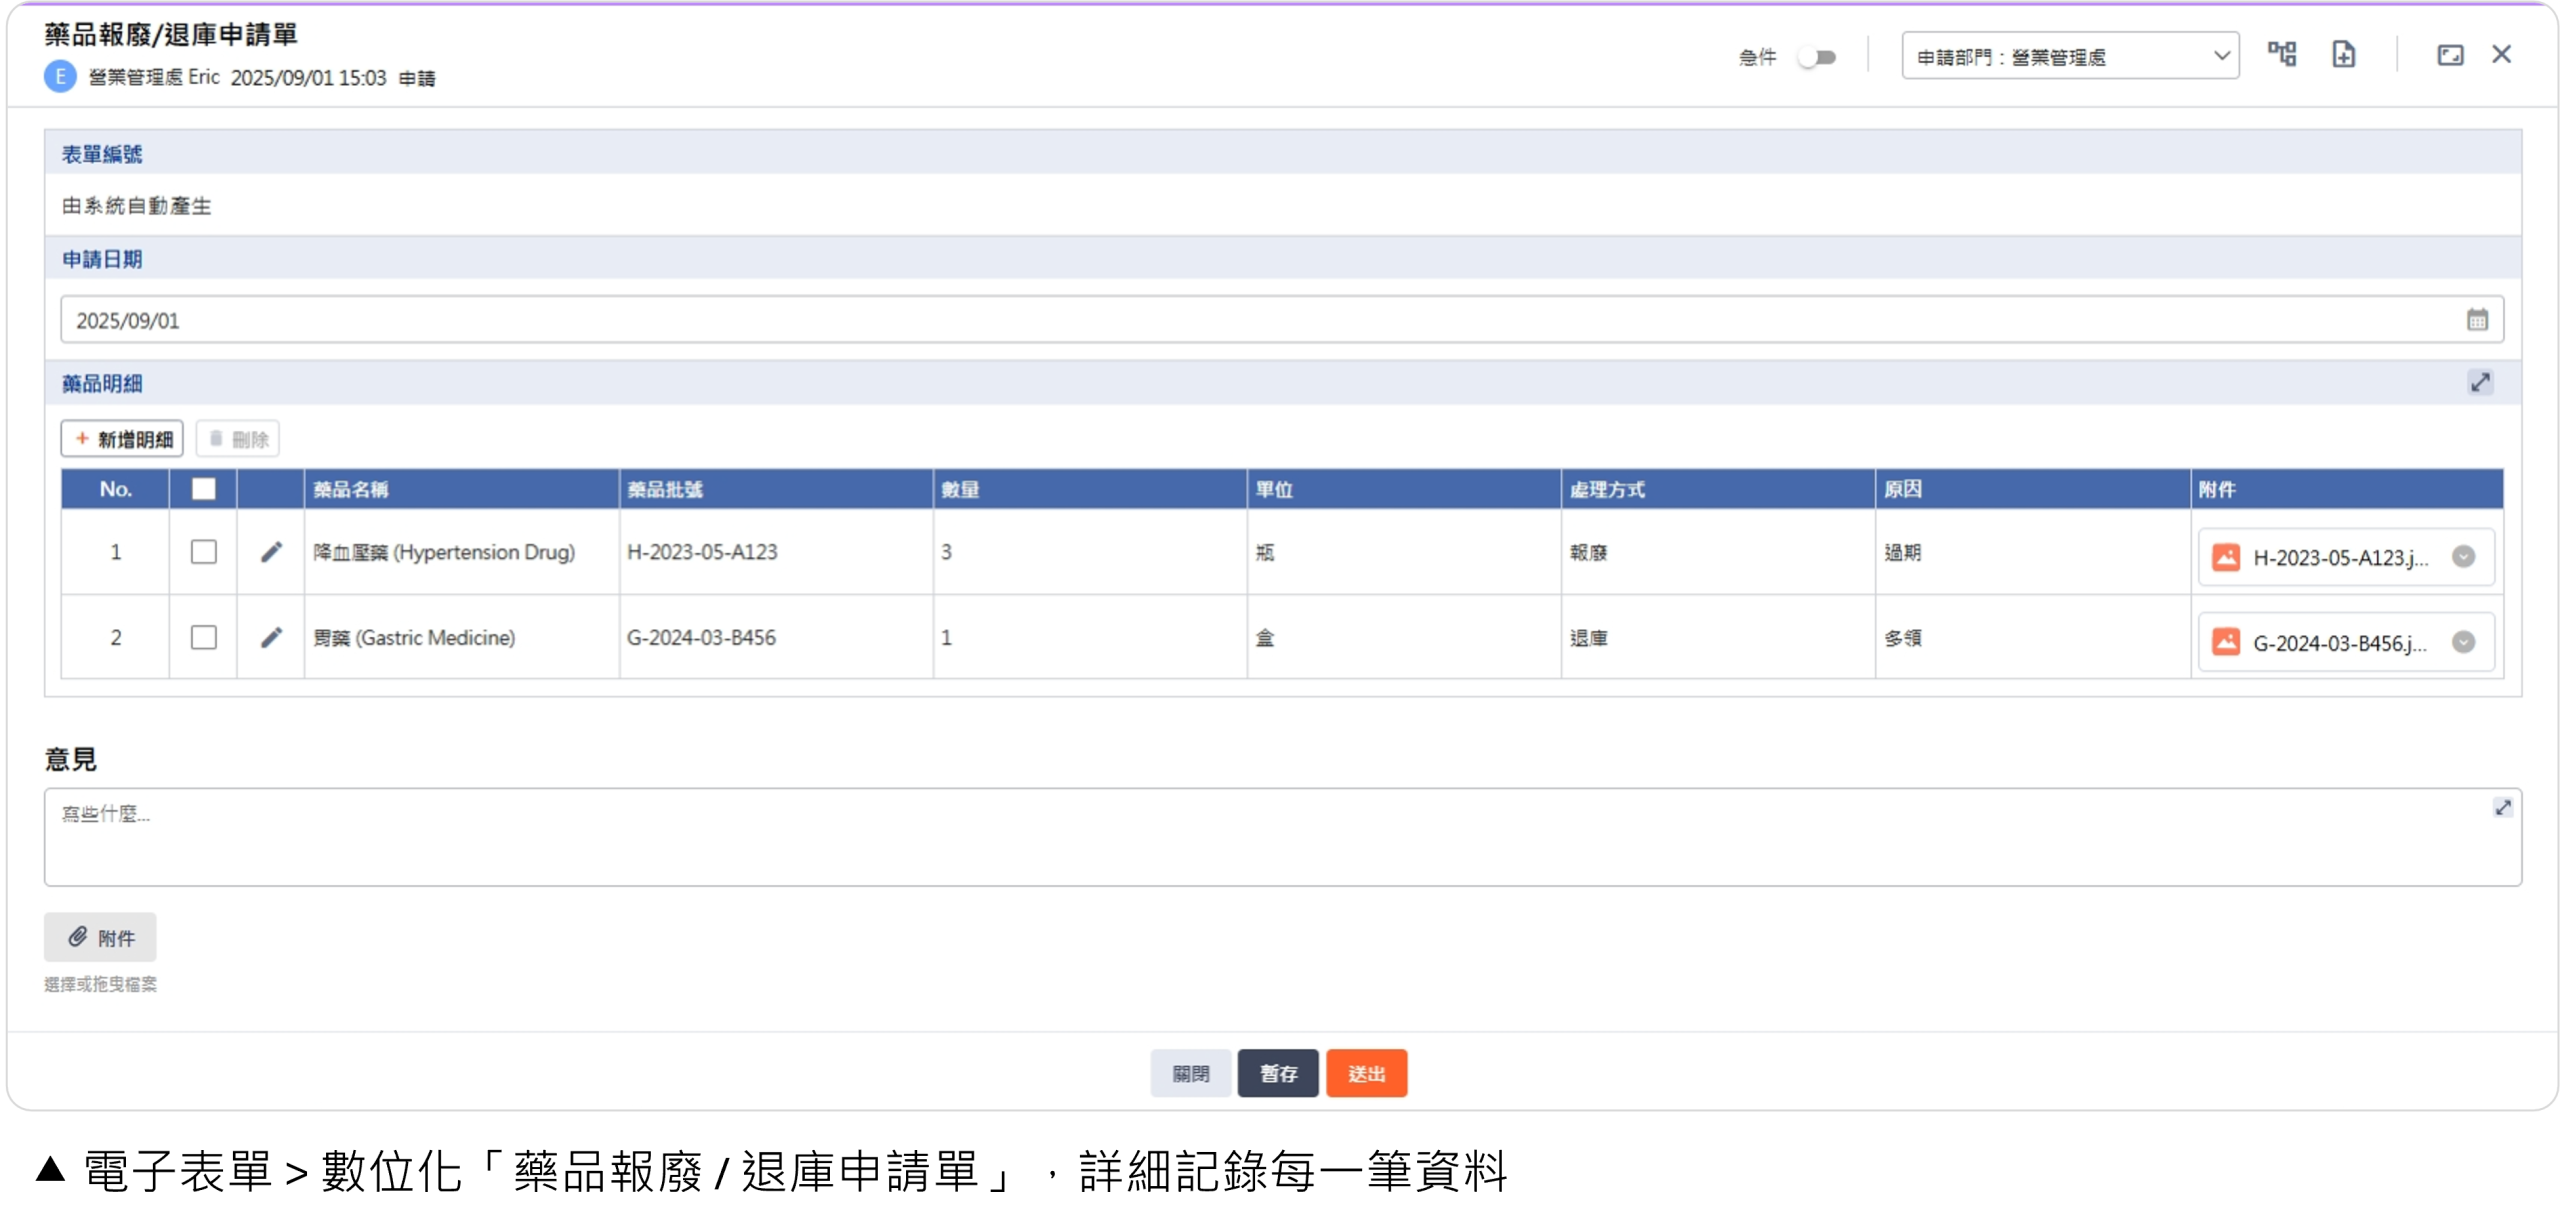
Task: Open the workflow diagram icon
Action: [2281, 54]
